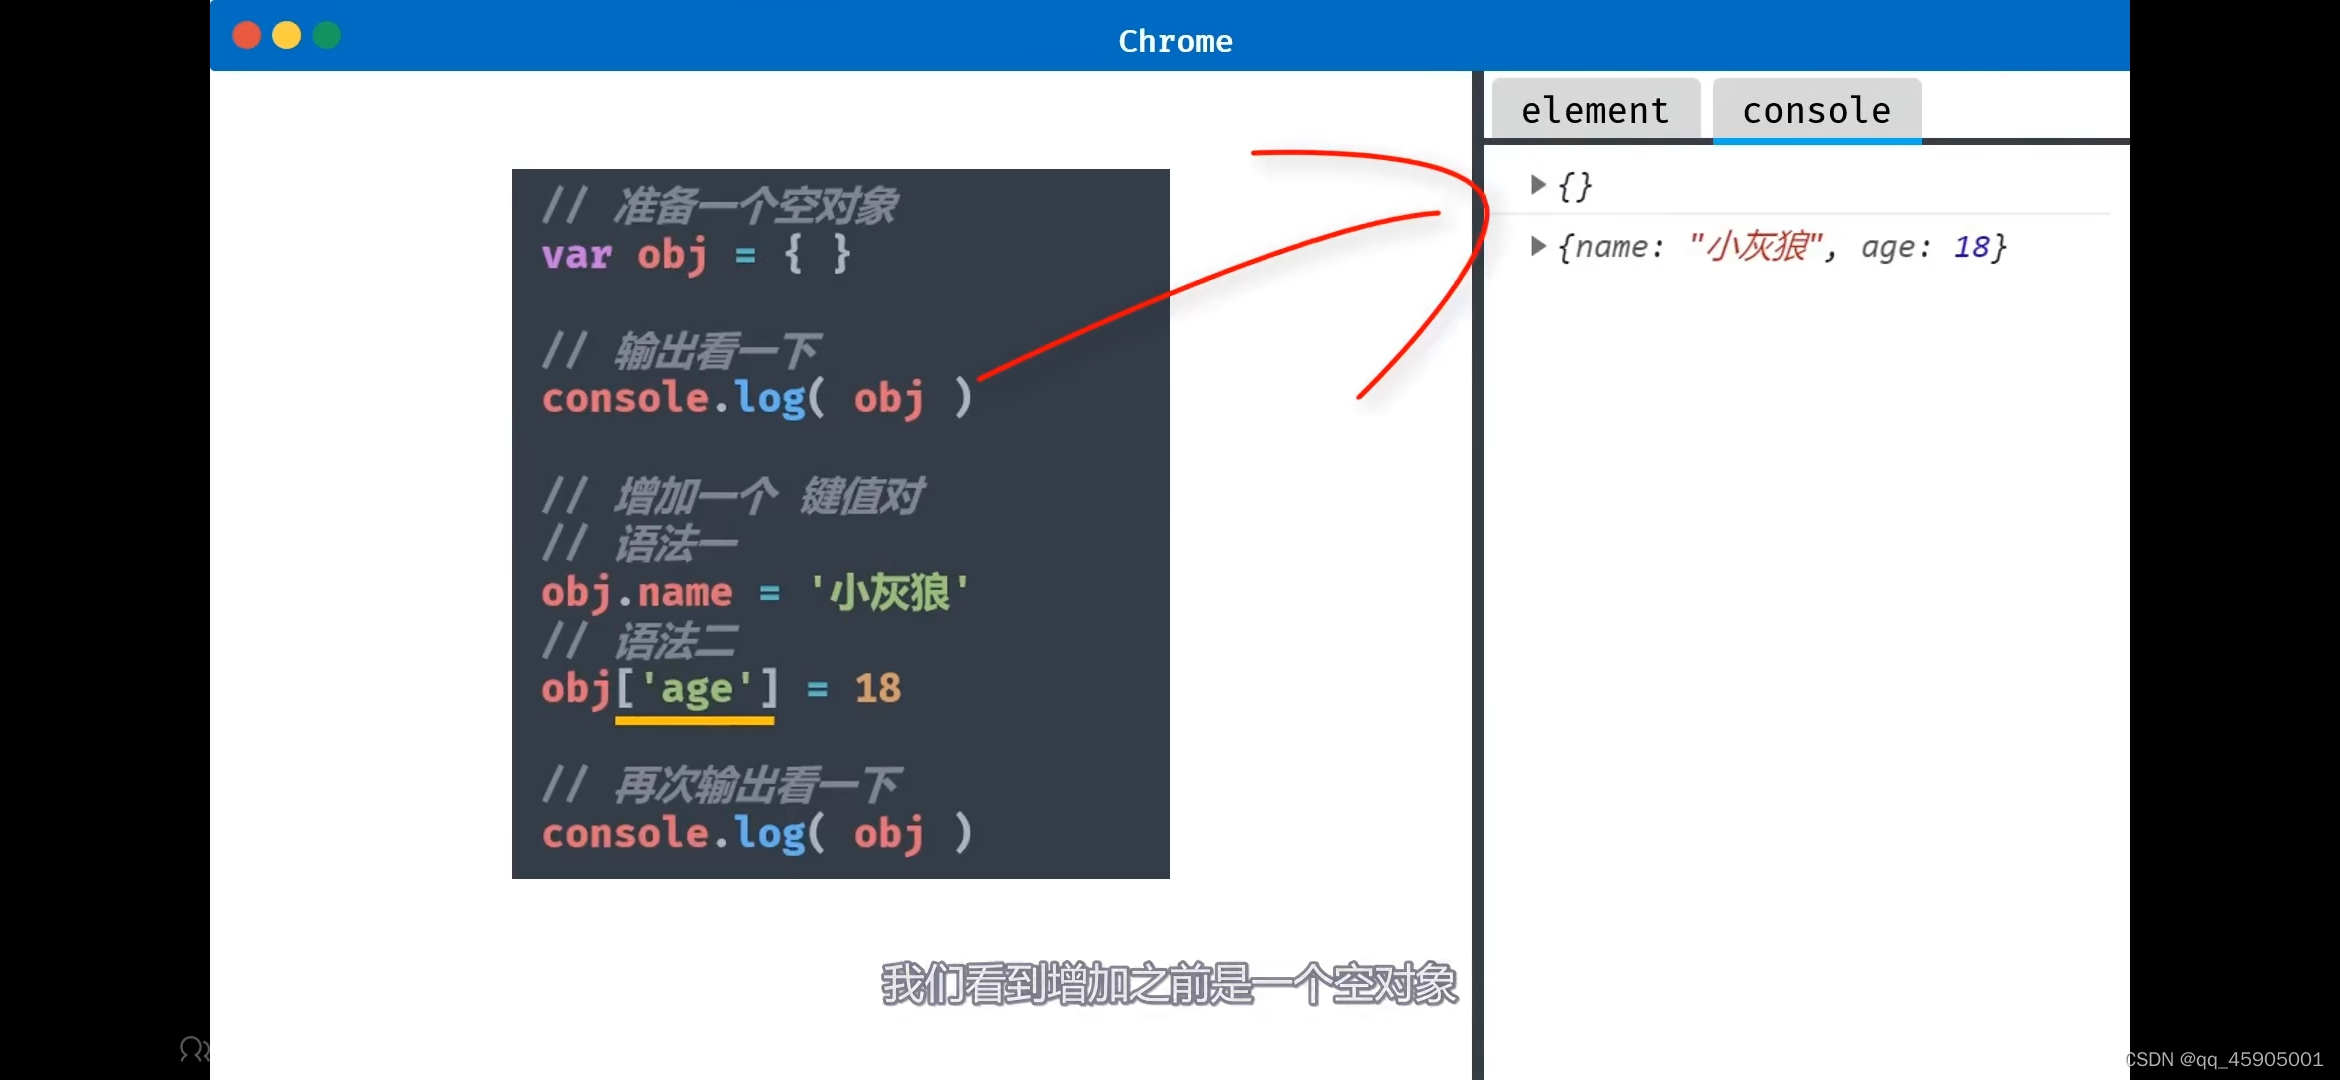Click the last console.log( obj ) line
This screenshot has width=2340, height=1080.
756,833
